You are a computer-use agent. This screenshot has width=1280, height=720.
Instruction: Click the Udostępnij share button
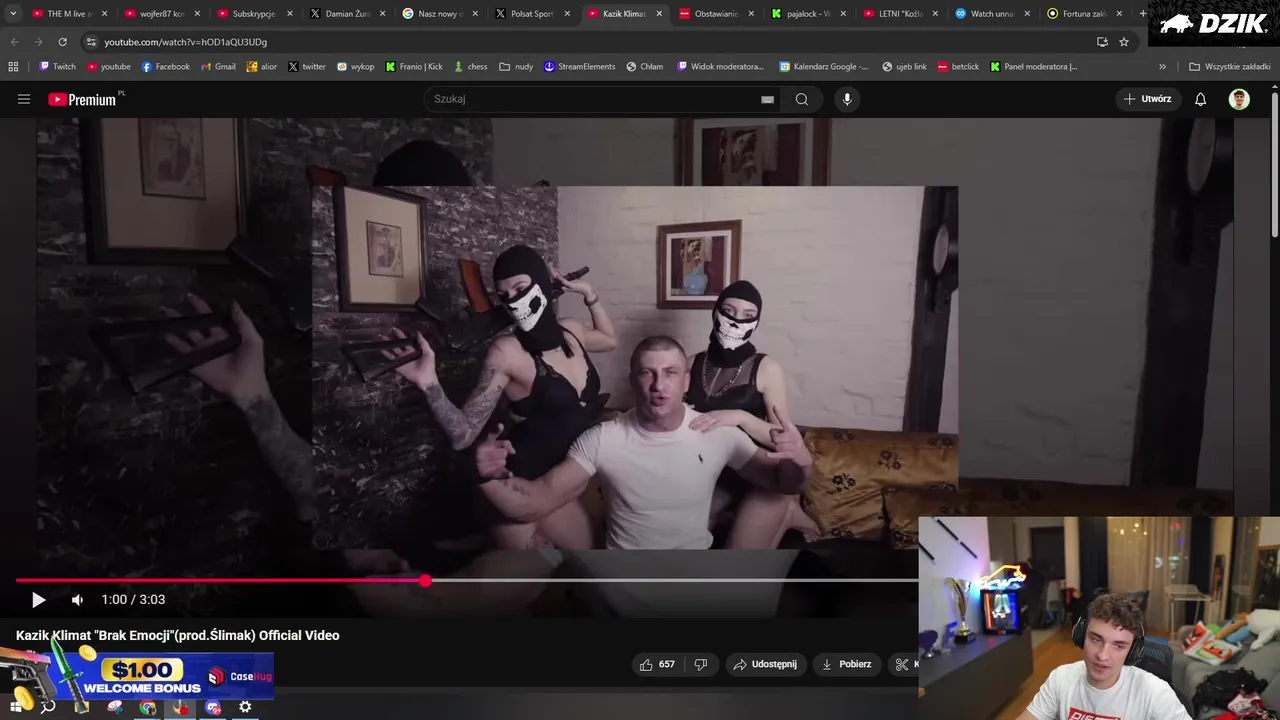765,664
